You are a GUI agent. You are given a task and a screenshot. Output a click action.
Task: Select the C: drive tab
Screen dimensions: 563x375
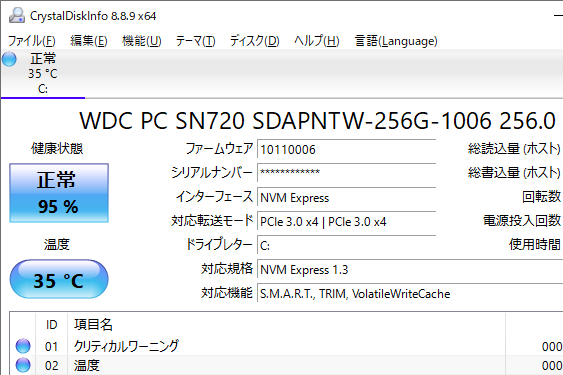point(43,74)
